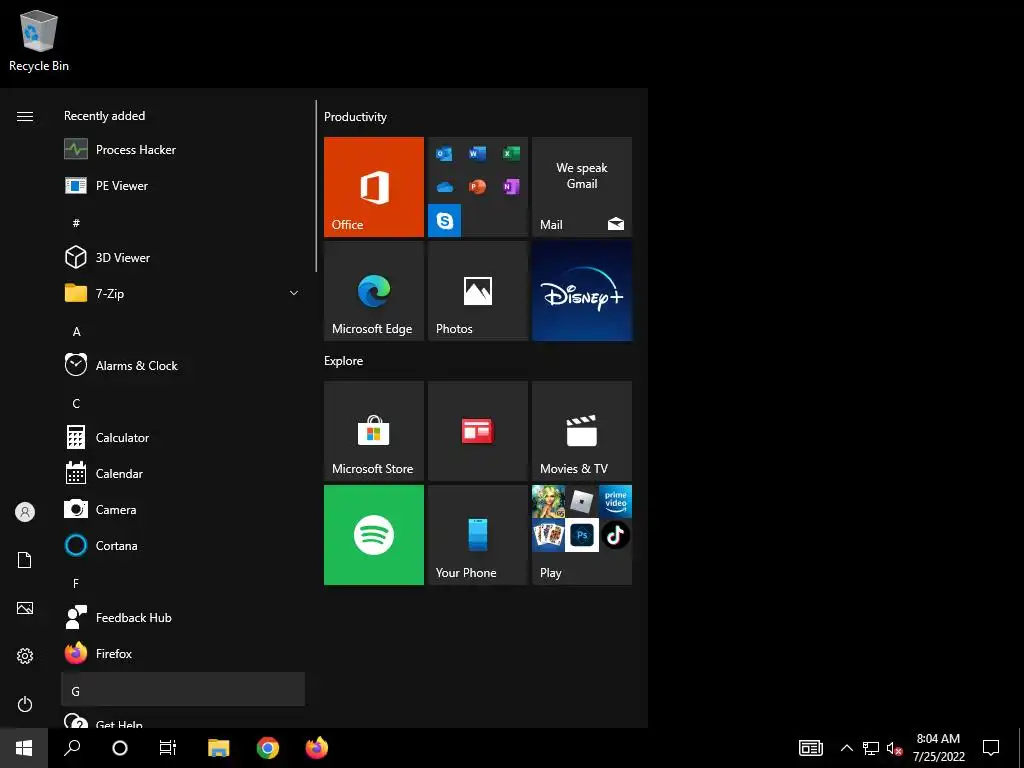Launch Calculator from app list
The image size is (1024, 768).
pos(183,437)
